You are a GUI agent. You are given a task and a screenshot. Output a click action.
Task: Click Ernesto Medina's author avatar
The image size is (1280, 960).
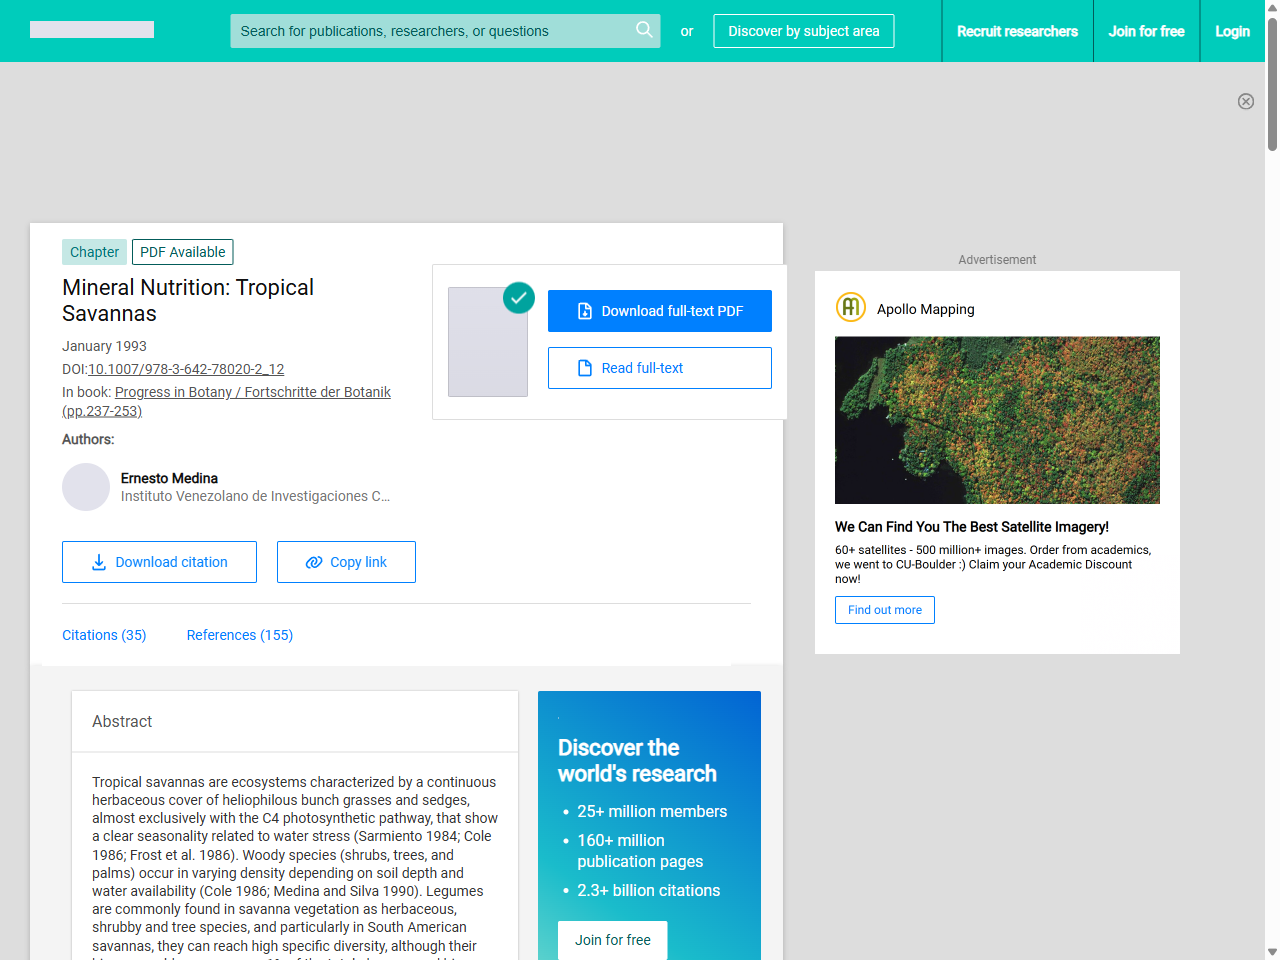click(x=86, y=487)
